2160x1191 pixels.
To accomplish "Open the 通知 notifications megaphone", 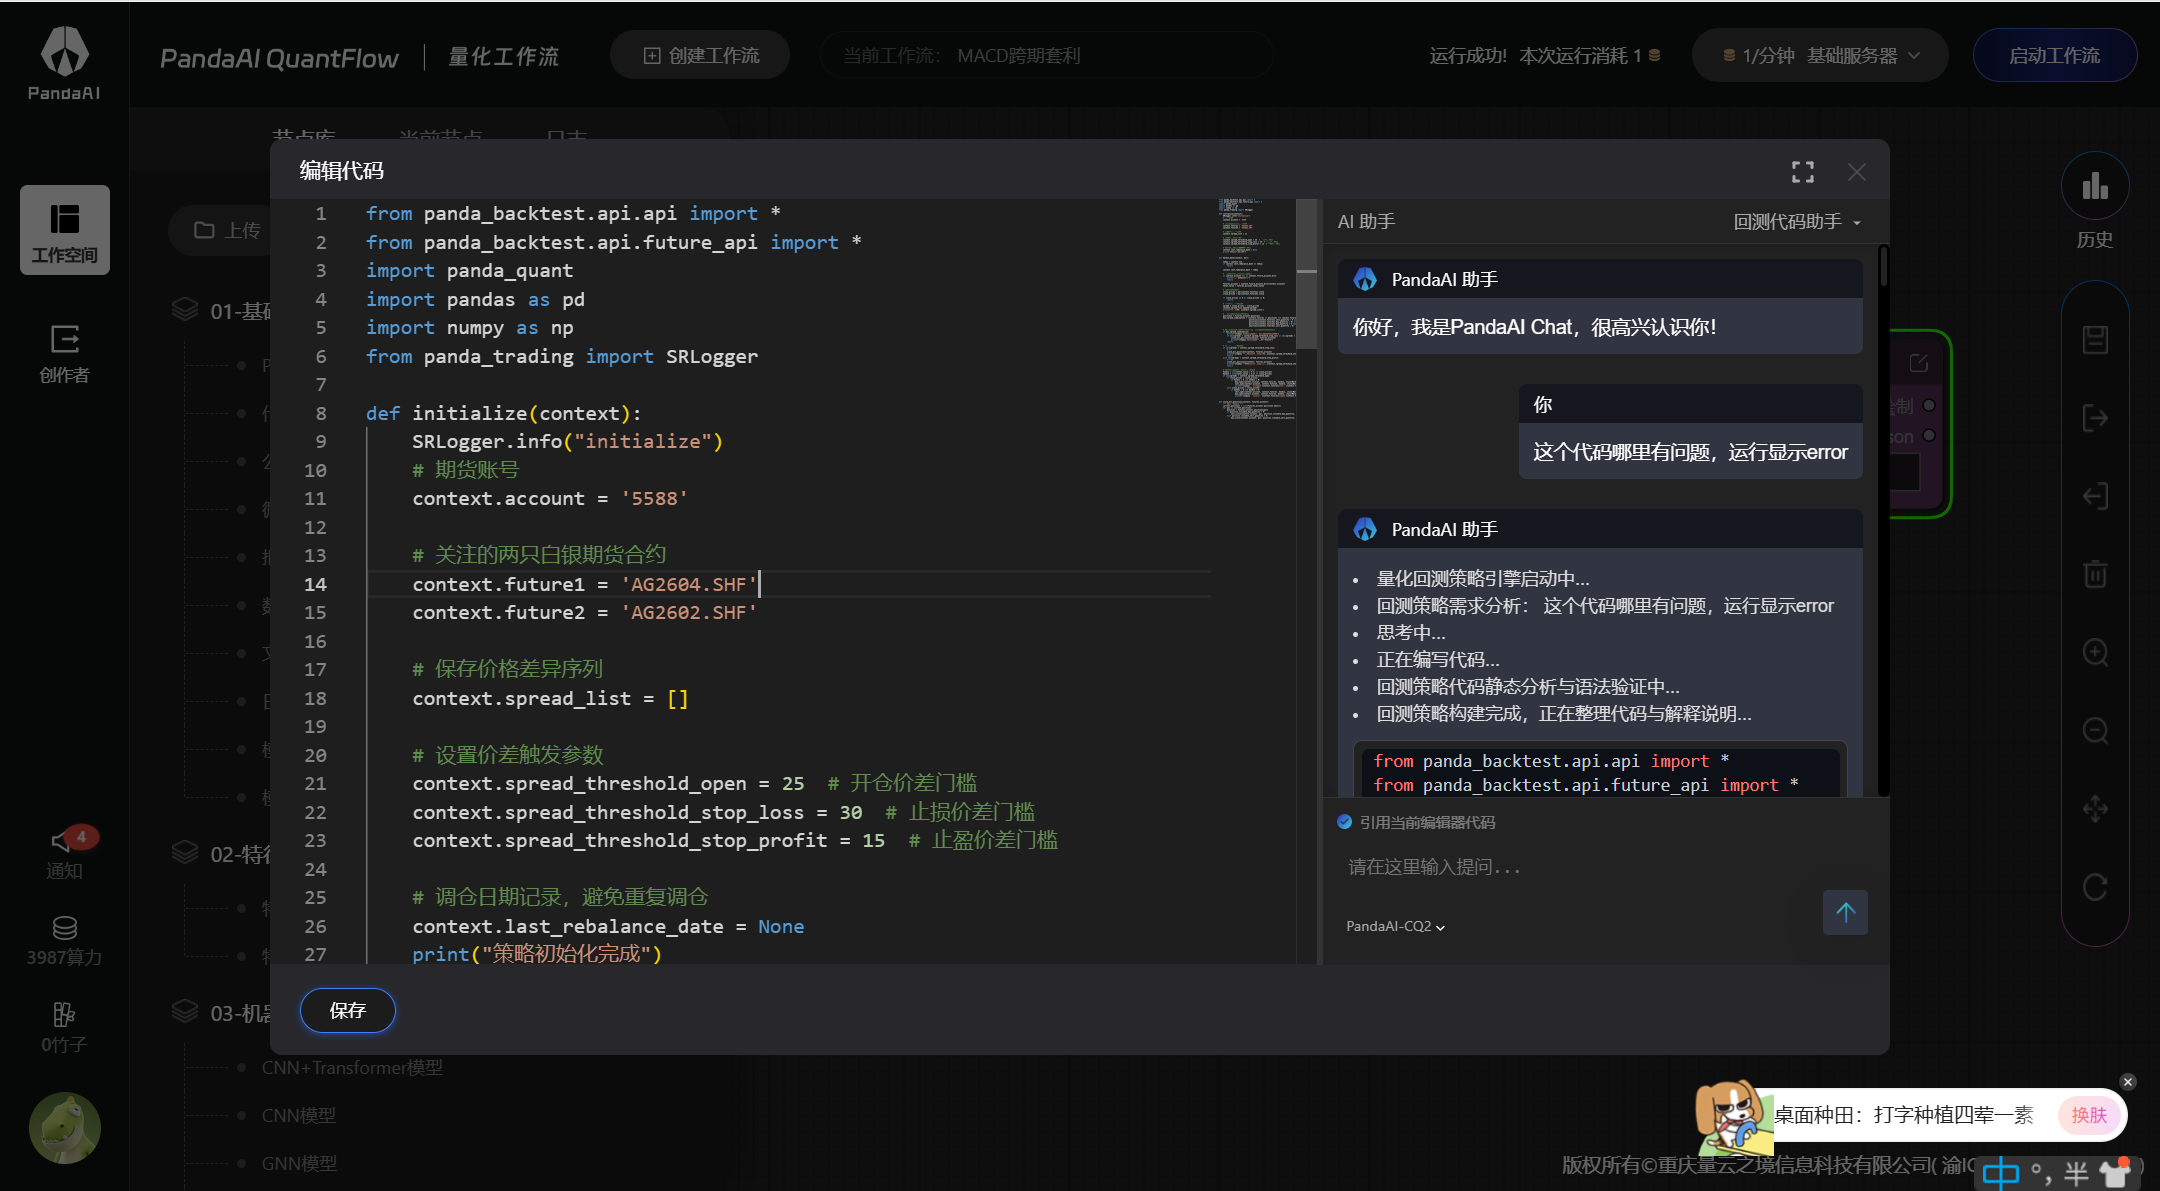I will click(65, 853).
